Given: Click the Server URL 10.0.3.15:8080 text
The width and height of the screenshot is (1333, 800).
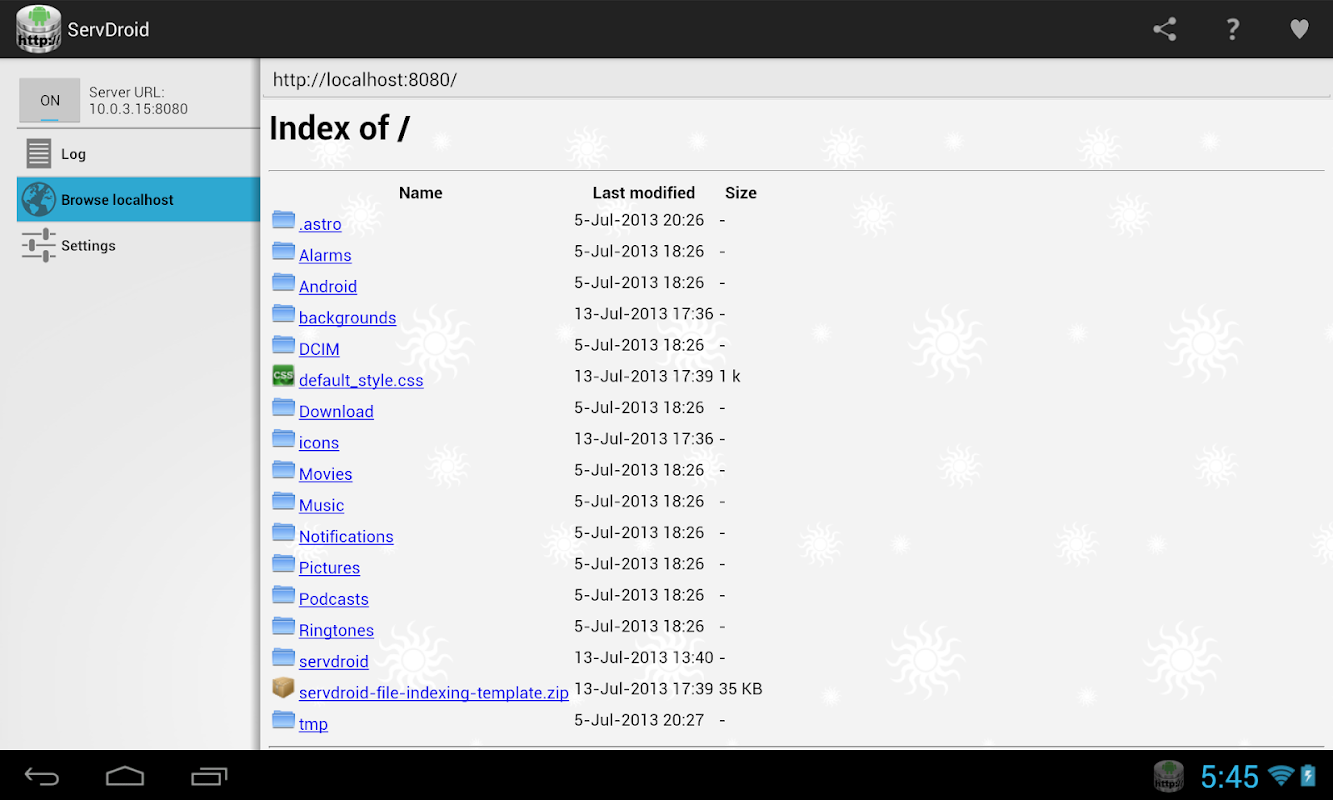Looking at the screenshot, I should click(x=138, y=100).
